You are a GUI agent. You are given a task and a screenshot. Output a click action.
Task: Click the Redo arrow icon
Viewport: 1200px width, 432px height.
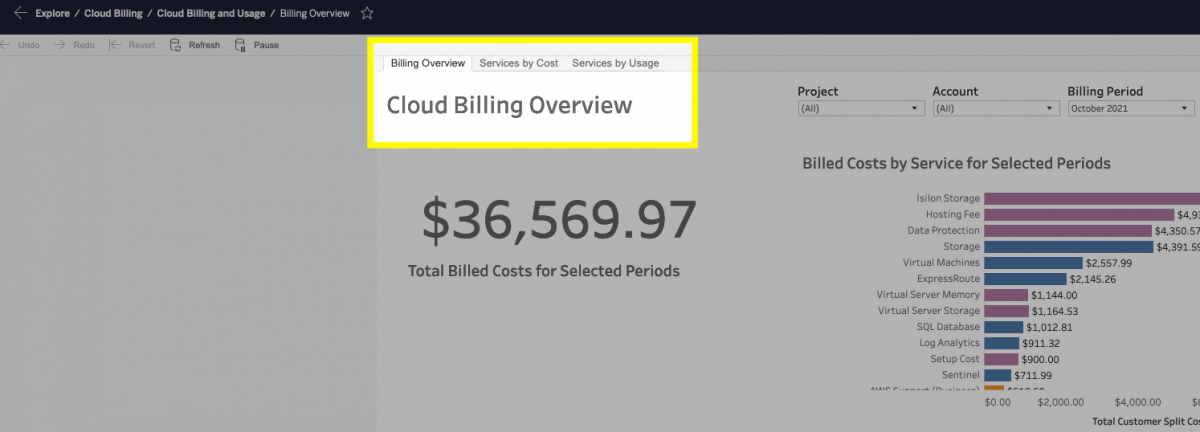[60, 45]
